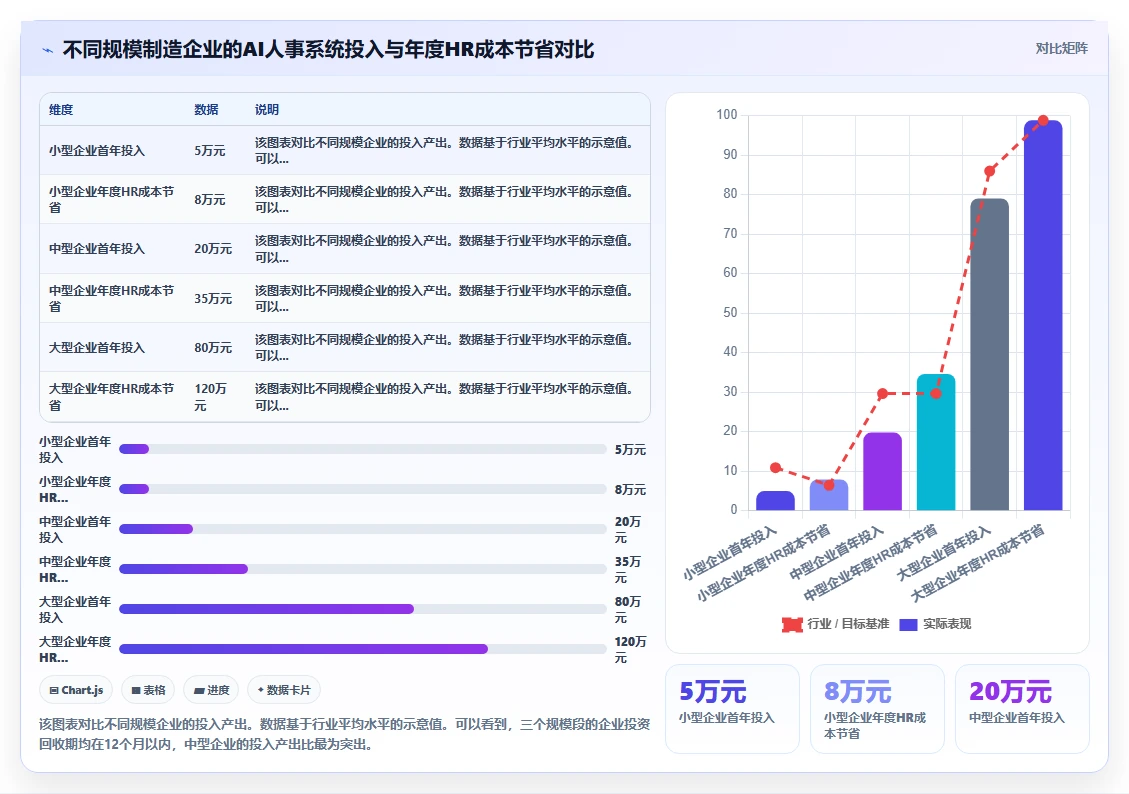
Task: Click the tallest 大型企业年度HR成本节省 chart bar
Action: pos(1043,315)
